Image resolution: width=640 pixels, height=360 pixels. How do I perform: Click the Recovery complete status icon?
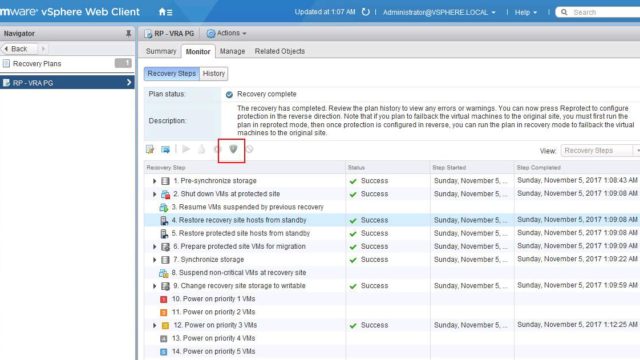coord(229,94)
